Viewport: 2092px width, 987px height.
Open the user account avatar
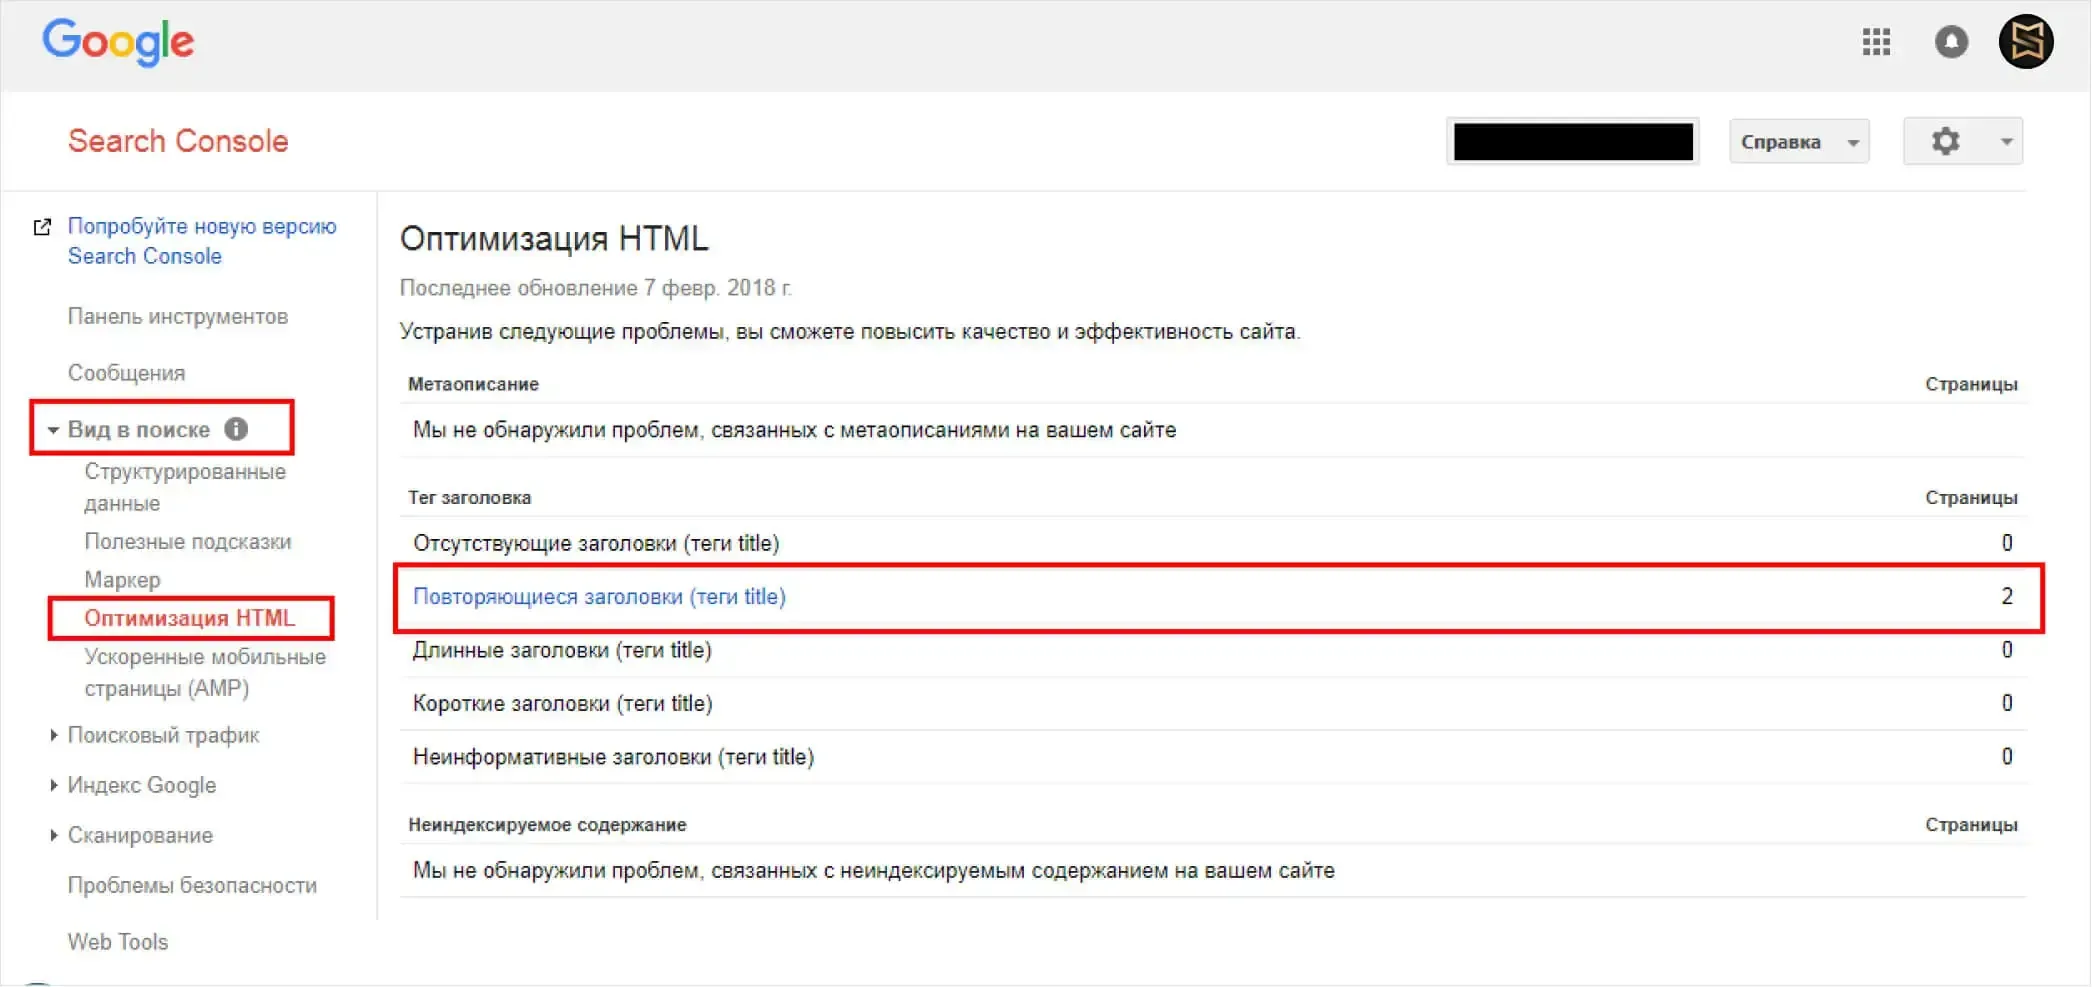tap(2025, 42)
